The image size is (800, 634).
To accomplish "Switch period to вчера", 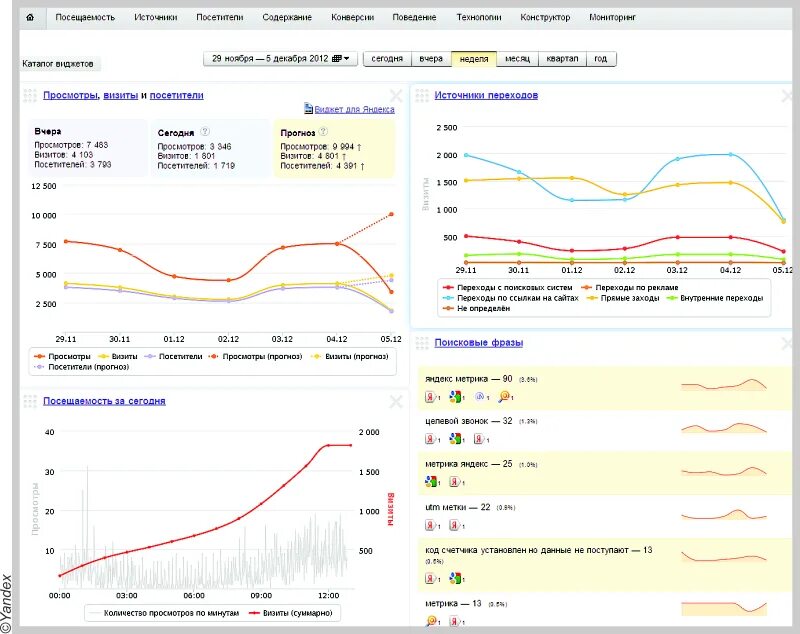I will click(x=431, y=59).
